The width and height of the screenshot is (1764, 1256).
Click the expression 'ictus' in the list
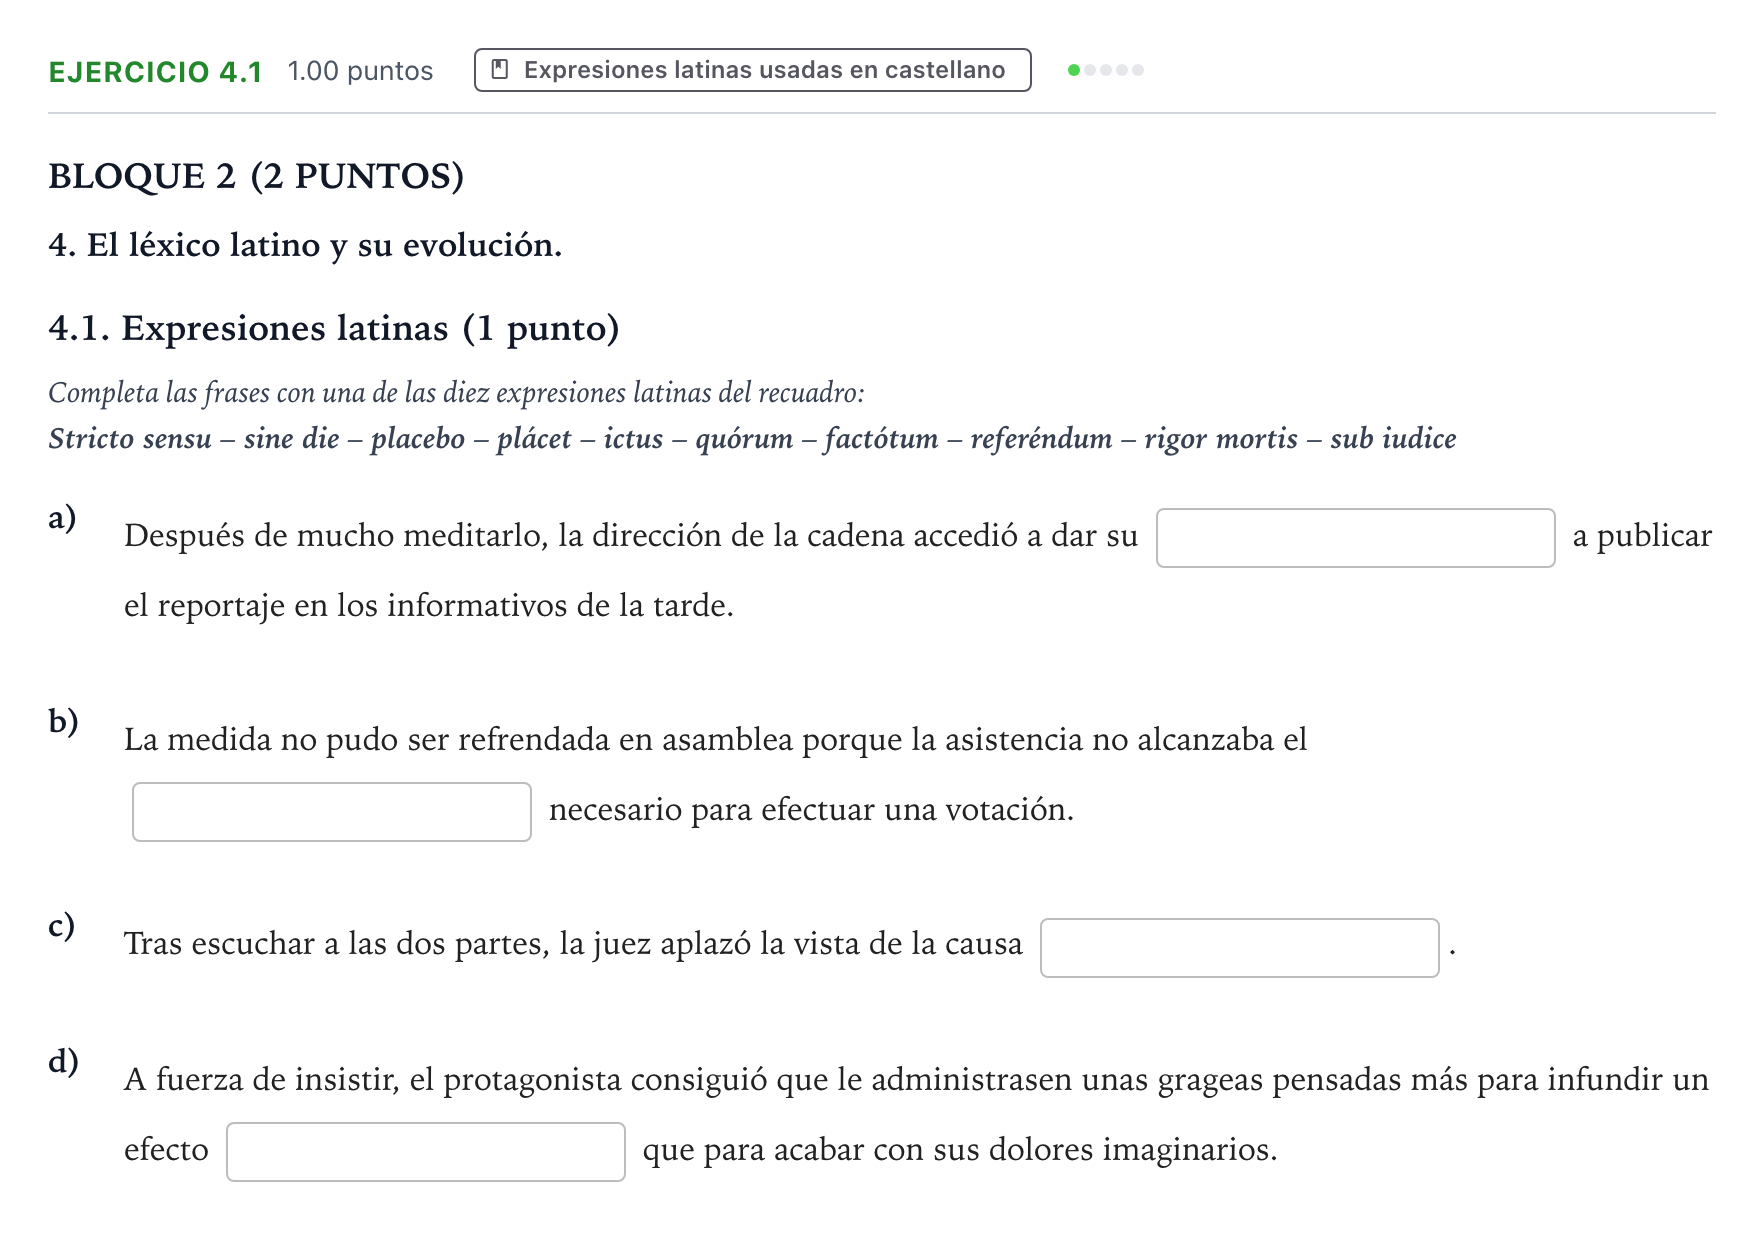pos(633,439)
